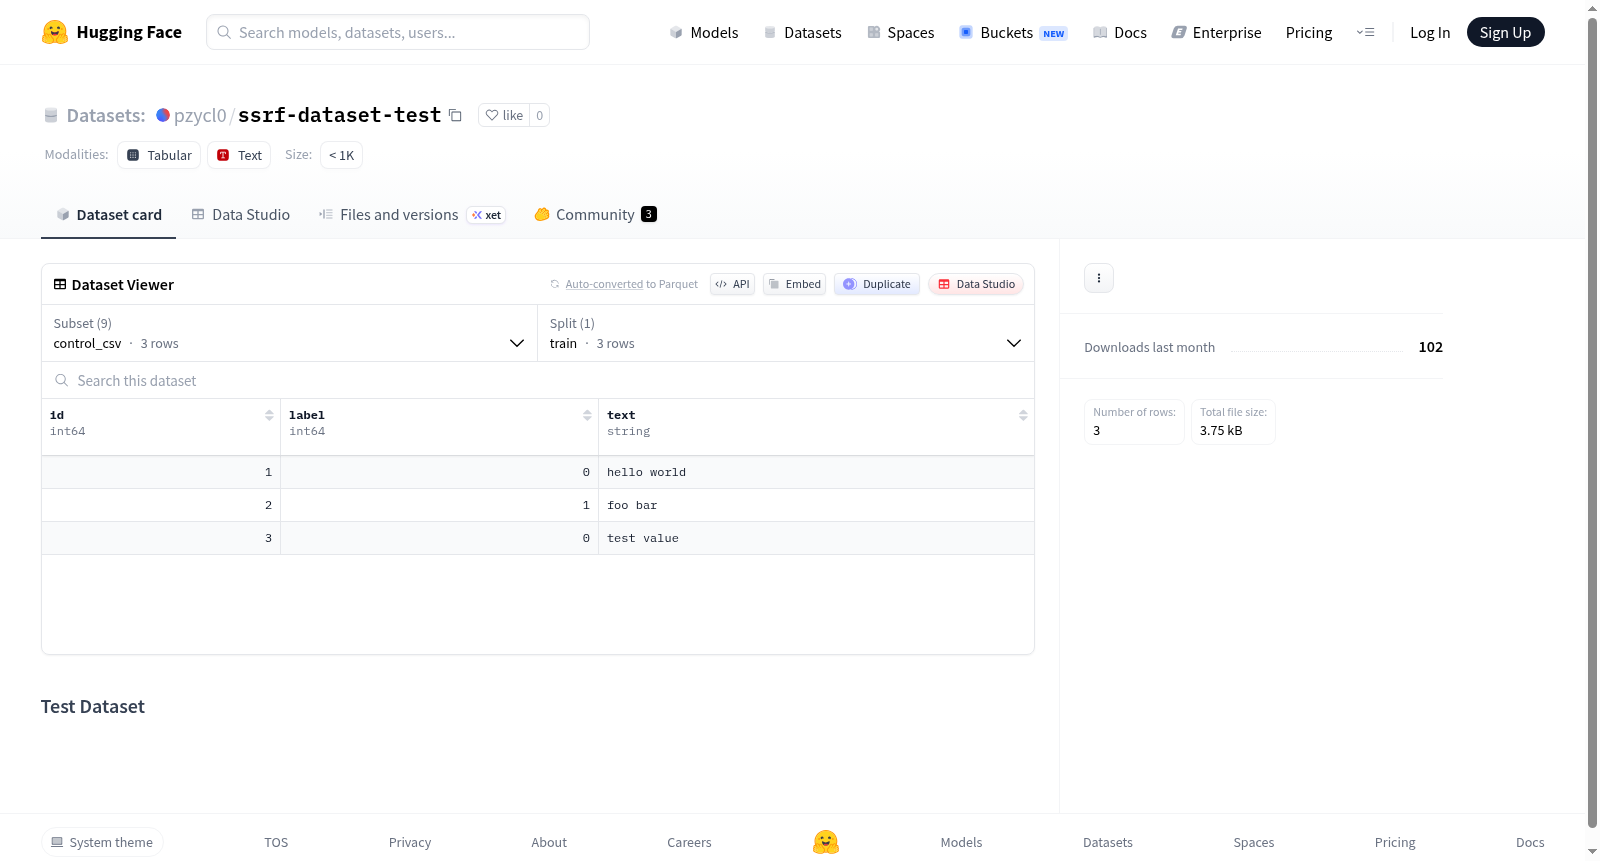This screenshot has width=1600, height=861.
Task: Sort by the text column arrows
Action: coord(1023,415)
